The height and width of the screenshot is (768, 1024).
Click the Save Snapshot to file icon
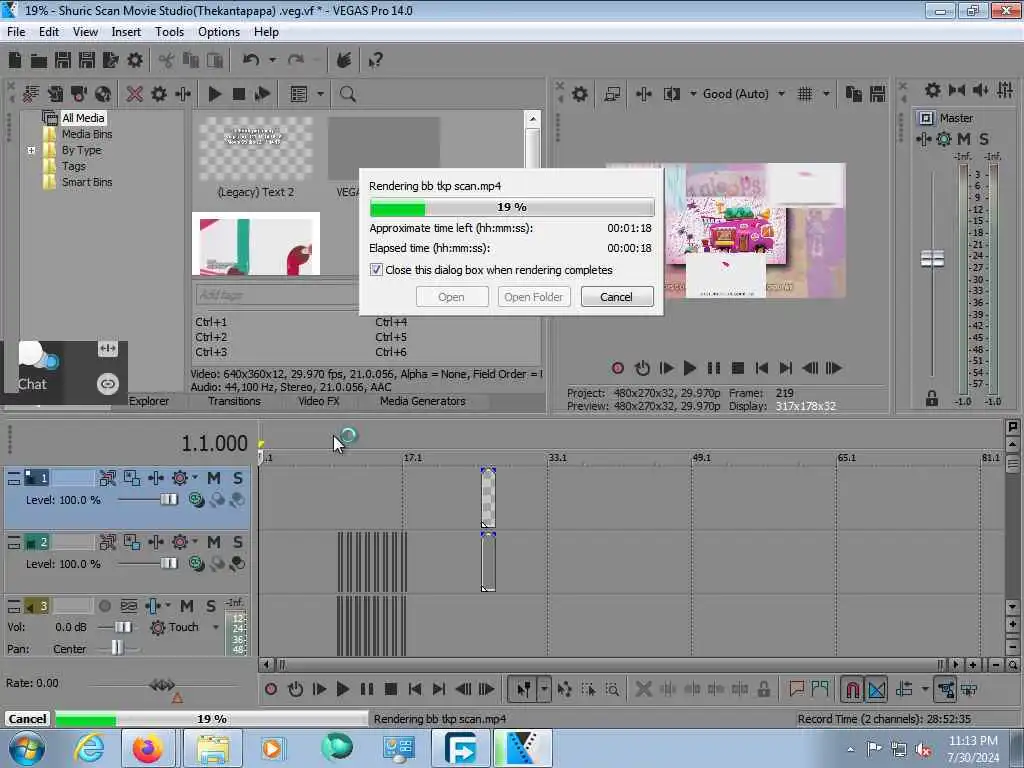878,94
